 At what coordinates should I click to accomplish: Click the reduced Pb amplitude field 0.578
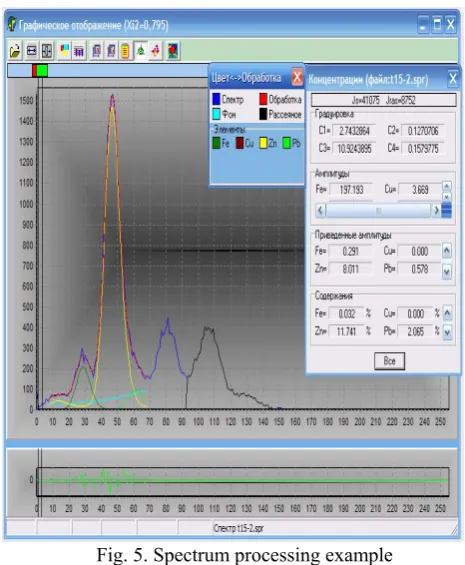click(x=419, y=269)
